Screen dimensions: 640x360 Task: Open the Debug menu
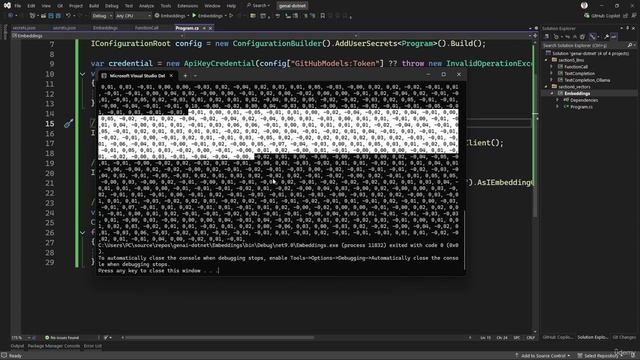tap(111, 6)
